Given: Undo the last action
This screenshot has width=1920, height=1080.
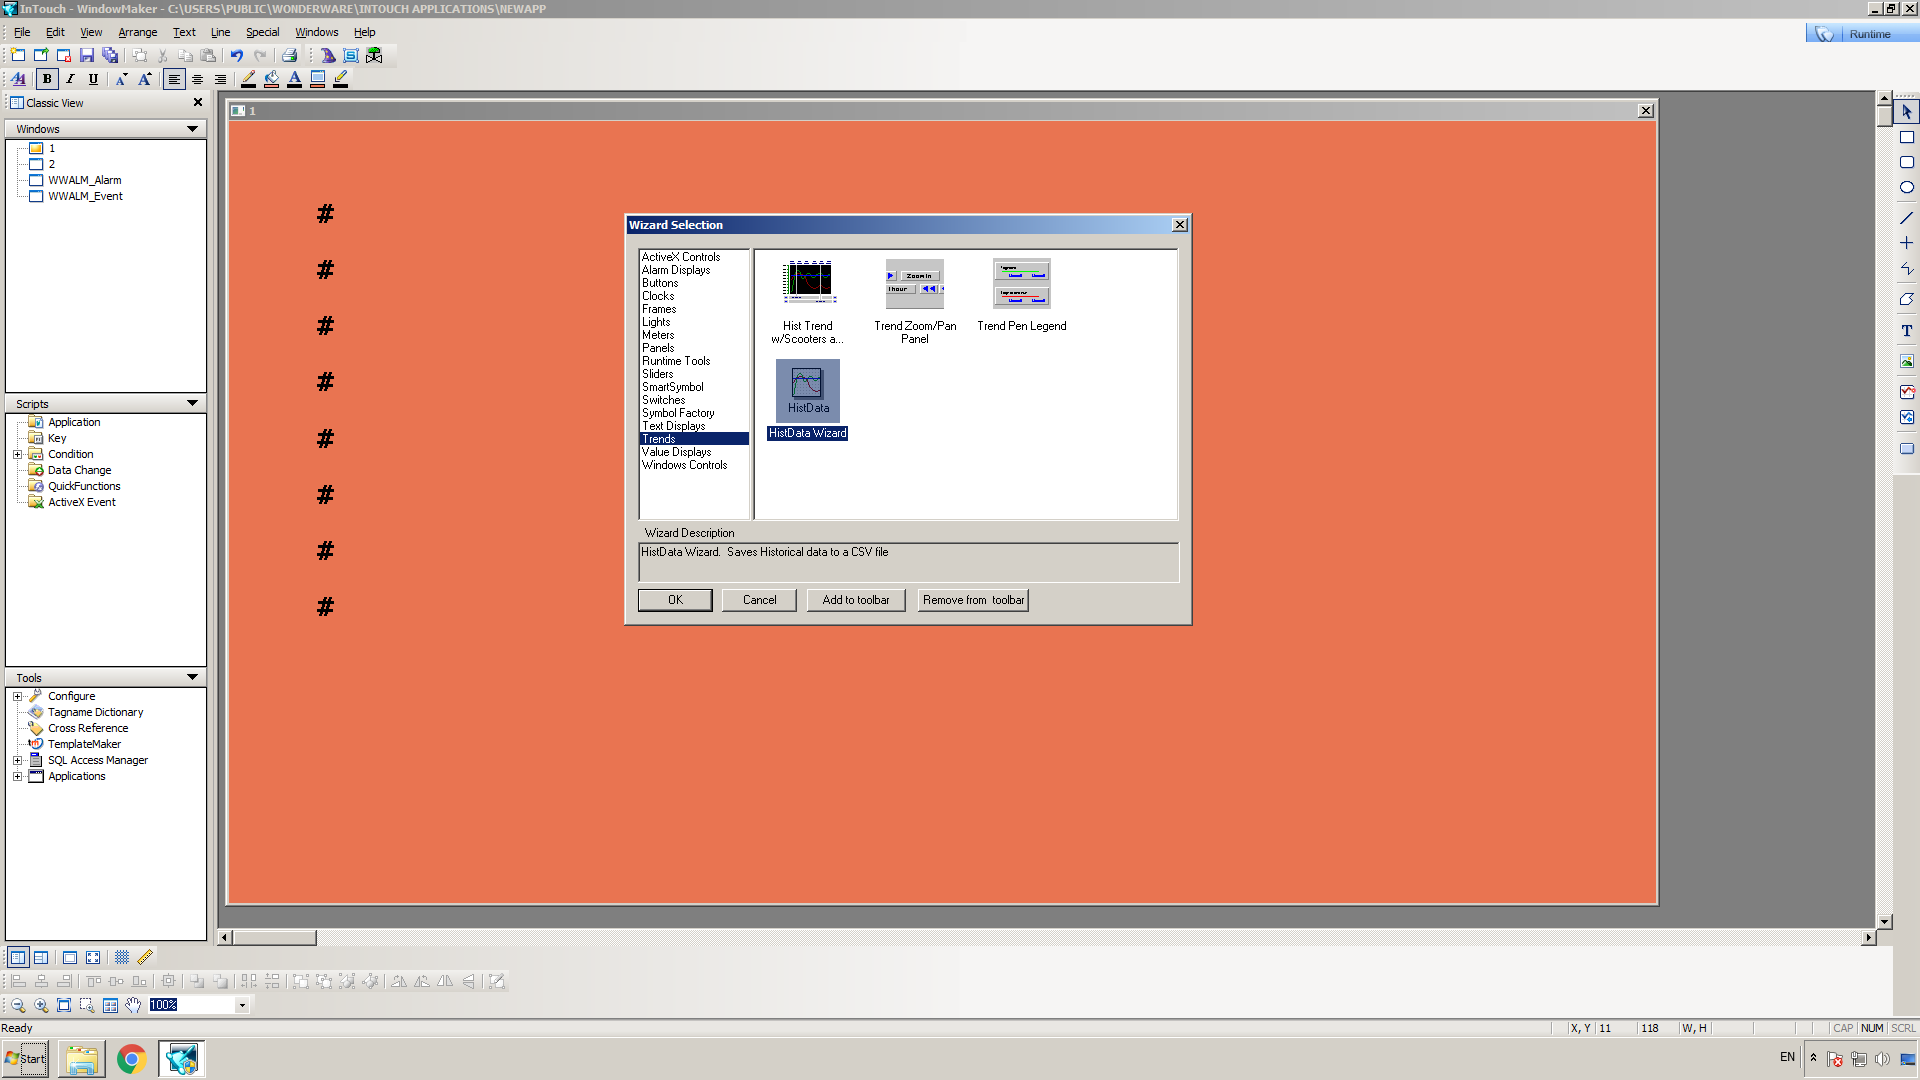Looking at the screenshot, I should click(x=237, y=56).
